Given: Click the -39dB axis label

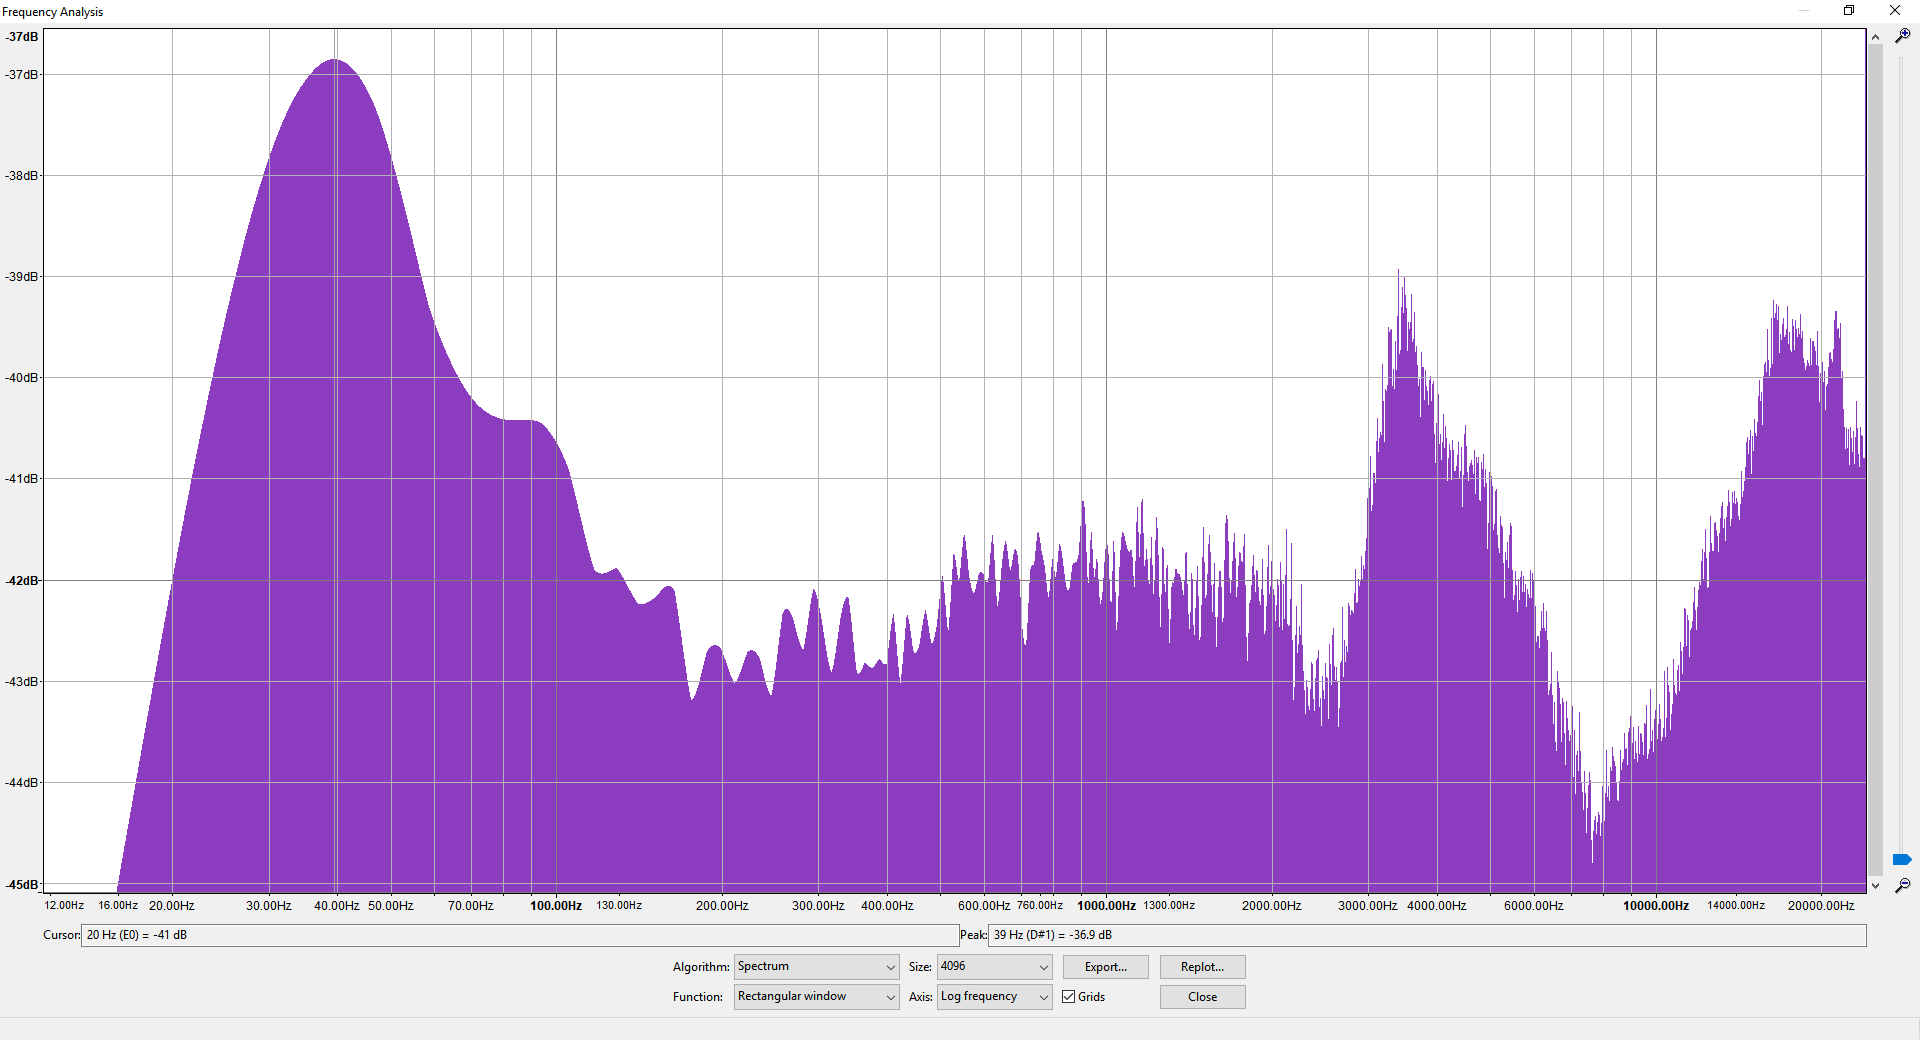Looking at the screenshot, I should tap(22, 277).
